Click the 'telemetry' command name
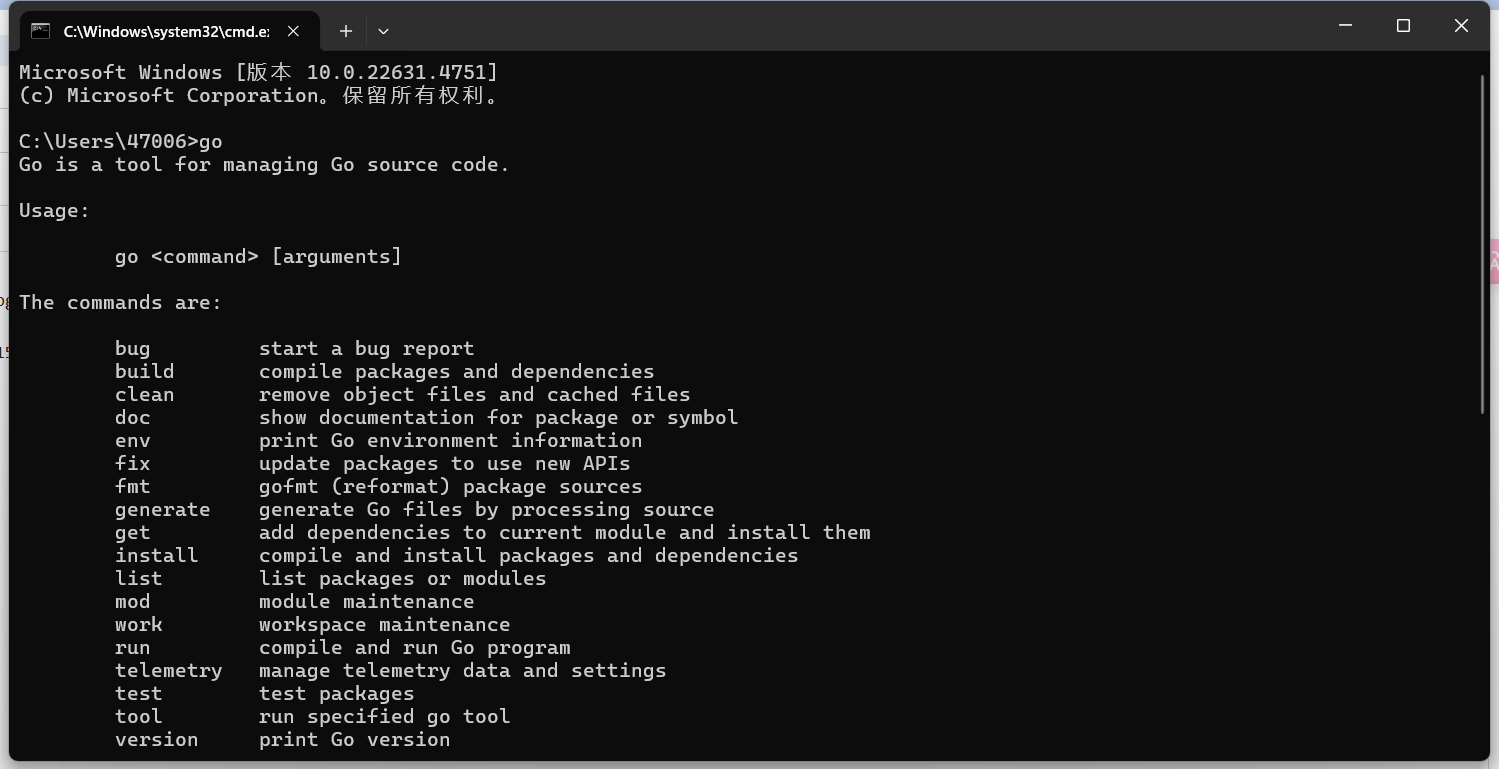 (168, 671)
